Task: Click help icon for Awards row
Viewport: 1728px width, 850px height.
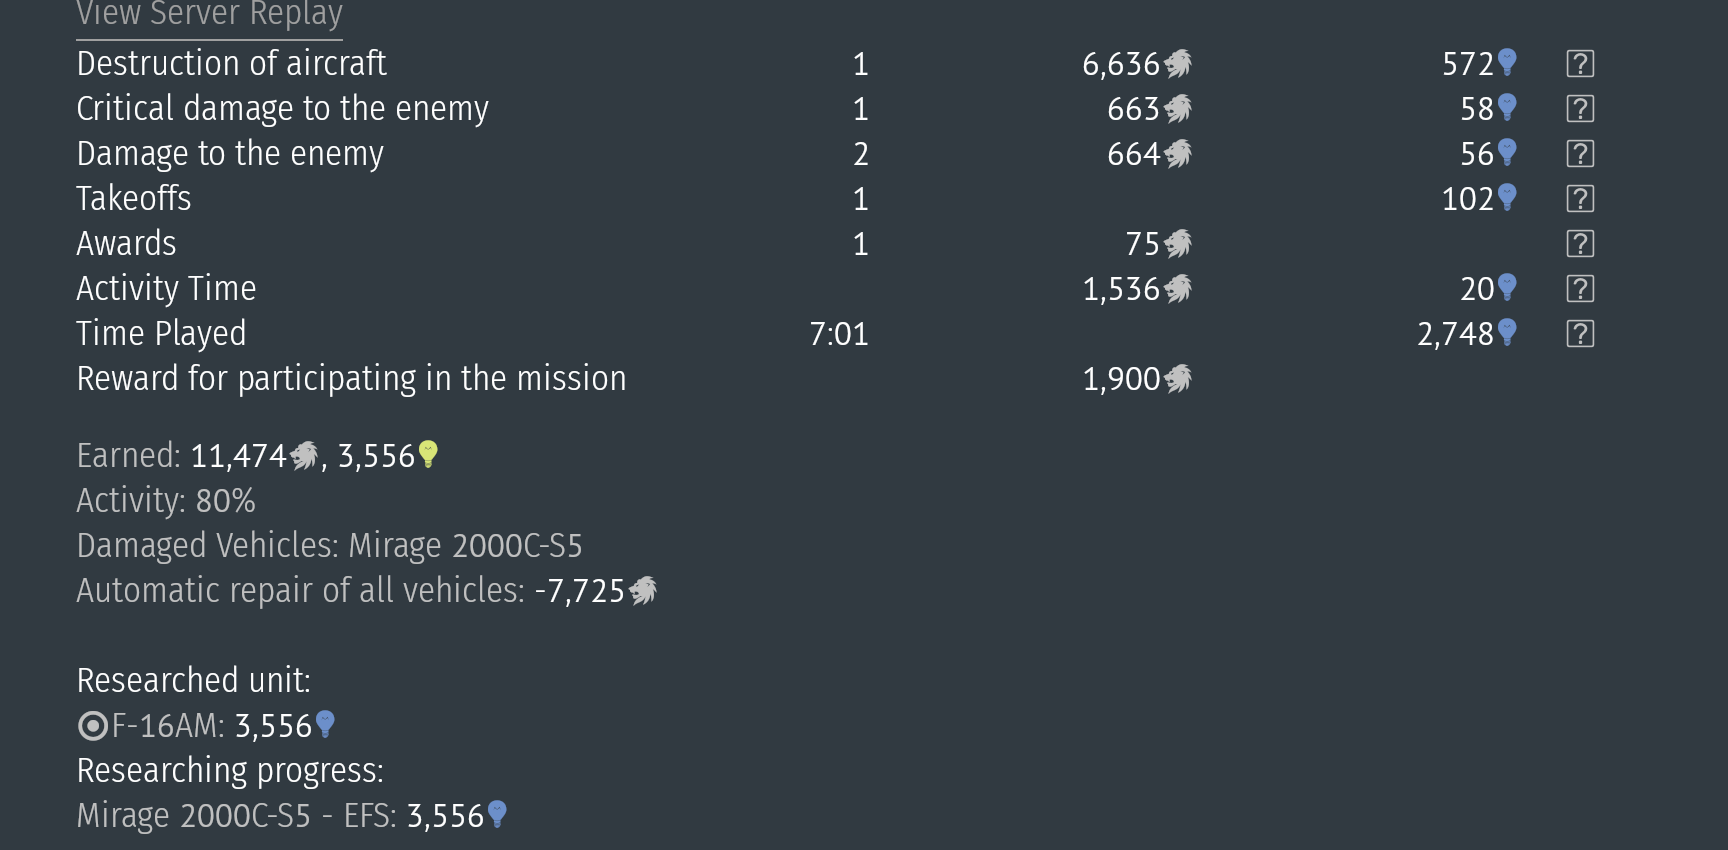Action: click(1580, 244)
